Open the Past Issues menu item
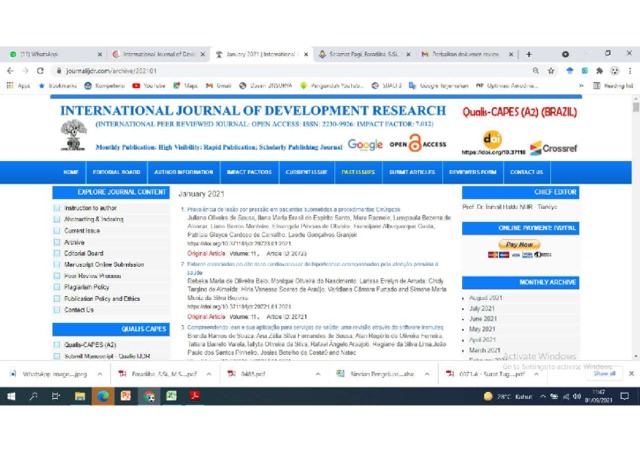The width and height of the screenshot is (640, 452). tap(358, 172)
